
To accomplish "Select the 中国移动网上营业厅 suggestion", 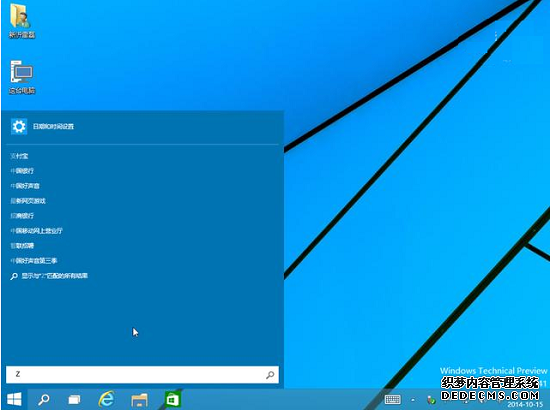I will pos(36,231).
